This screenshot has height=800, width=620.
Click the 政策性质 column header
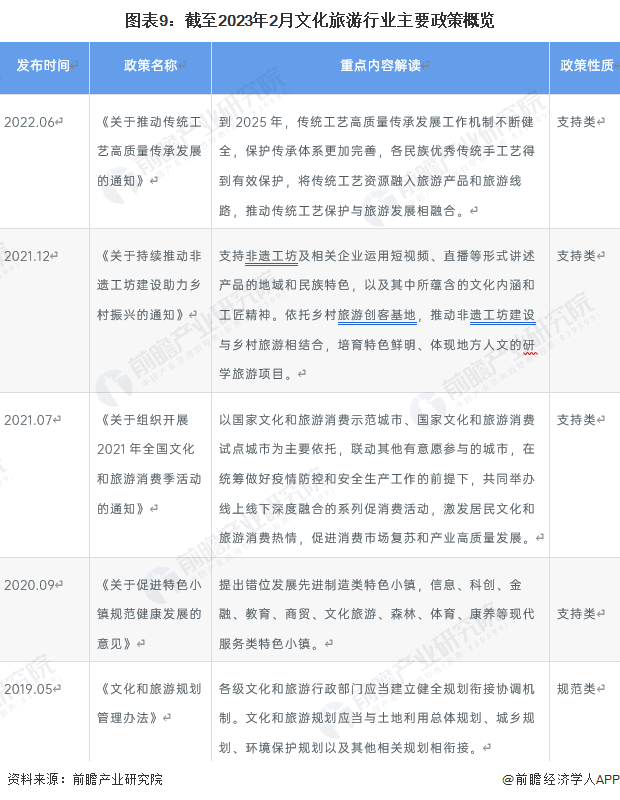[x=585, y=66]
